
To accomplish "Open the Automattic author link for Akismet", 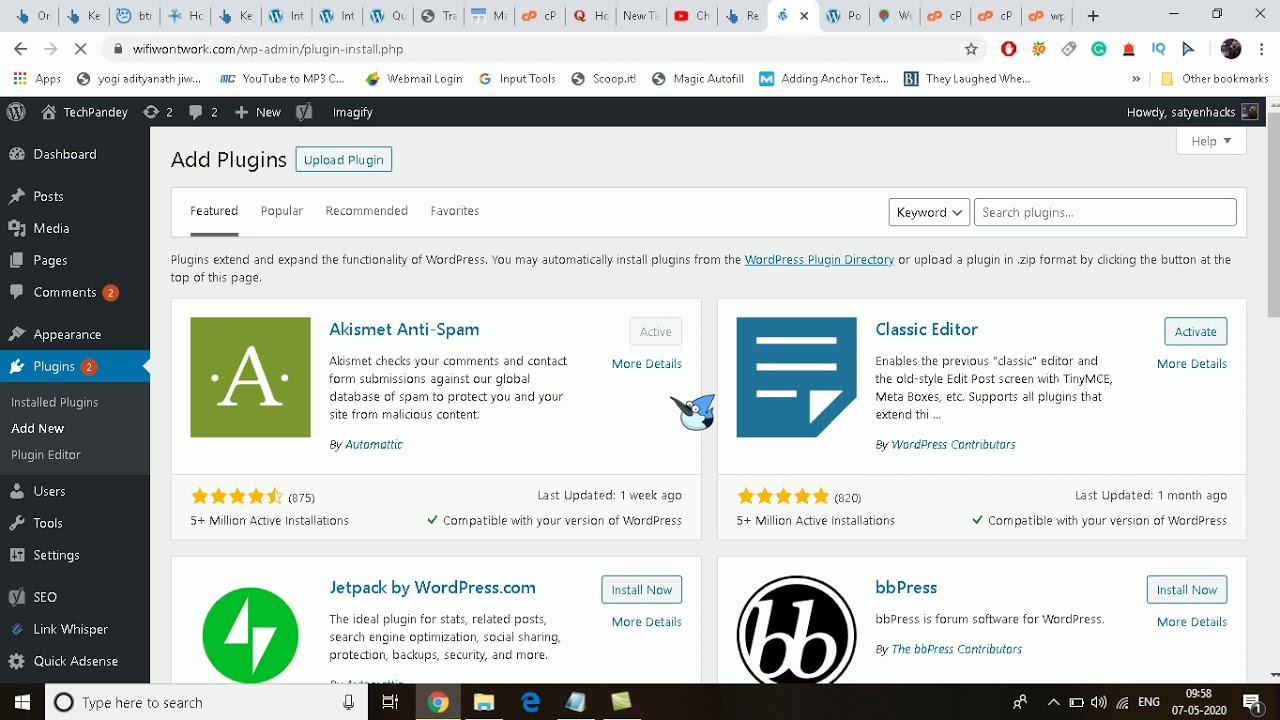I will coord(374,445).
